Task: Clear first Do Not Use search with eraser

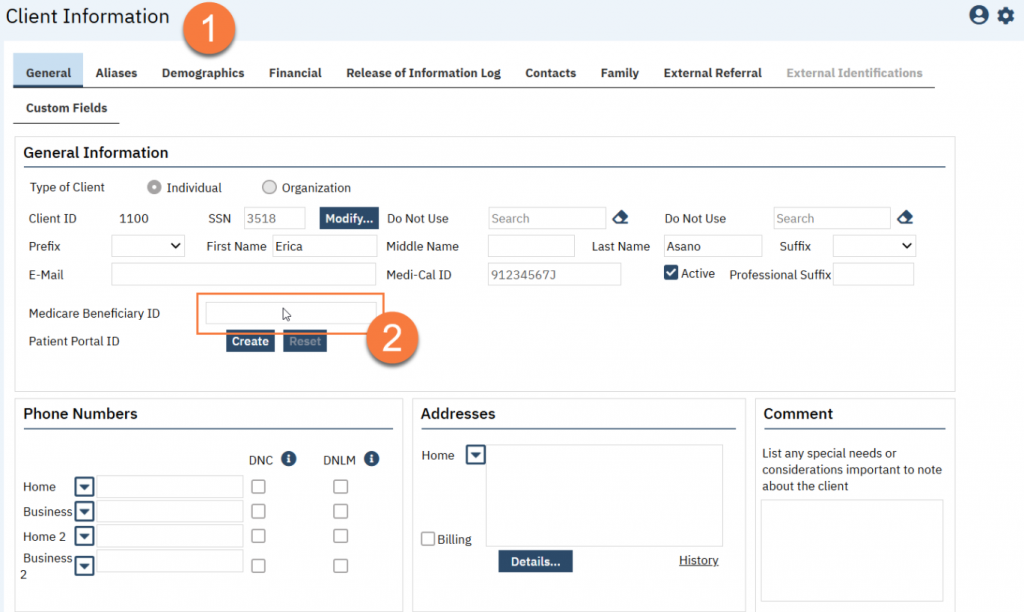Action: 620,218
